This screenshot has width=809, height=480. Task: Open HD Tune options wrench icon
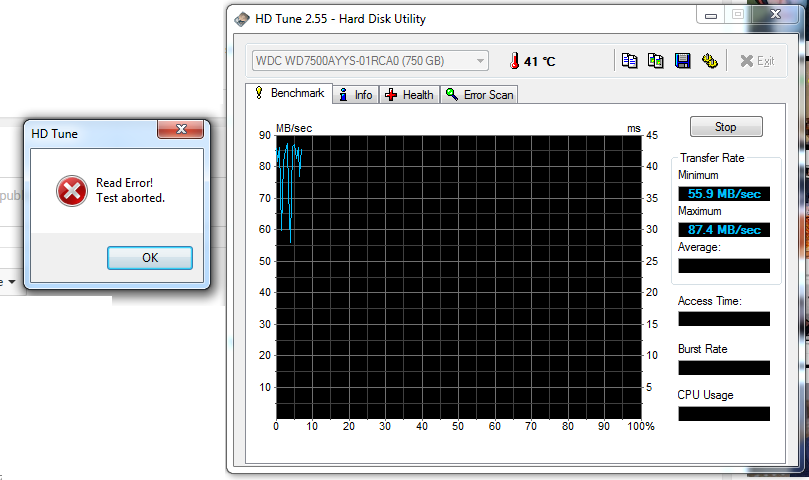(x=710, y=61)
